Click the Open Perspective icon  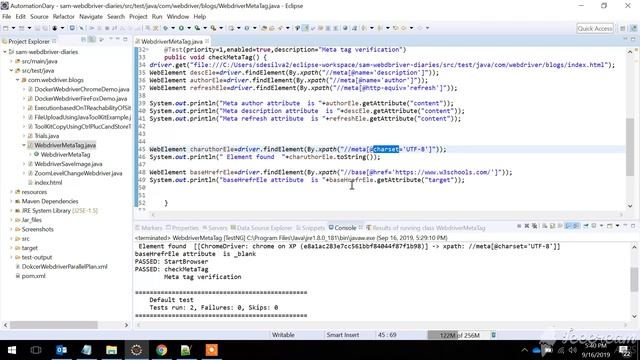(623, 29)
